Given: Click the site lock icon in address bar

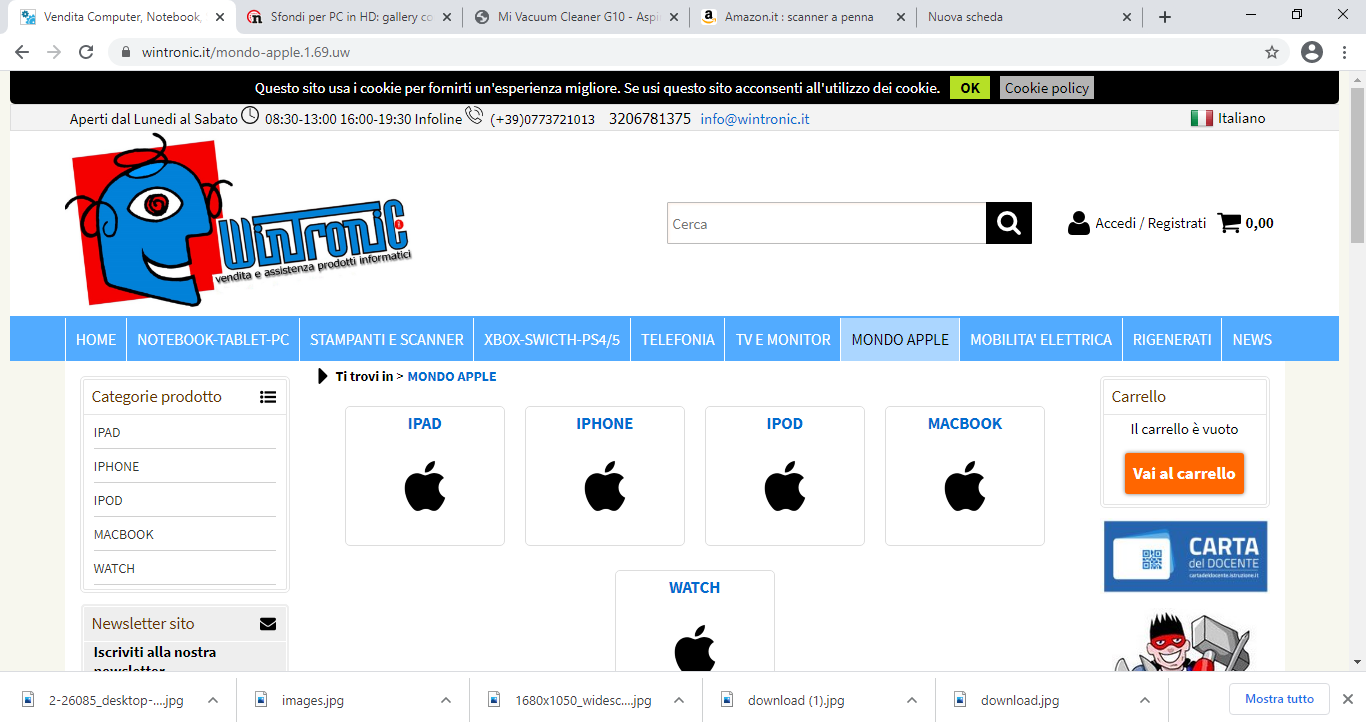Looking at the screenshot, I should (x=126, y=52).
